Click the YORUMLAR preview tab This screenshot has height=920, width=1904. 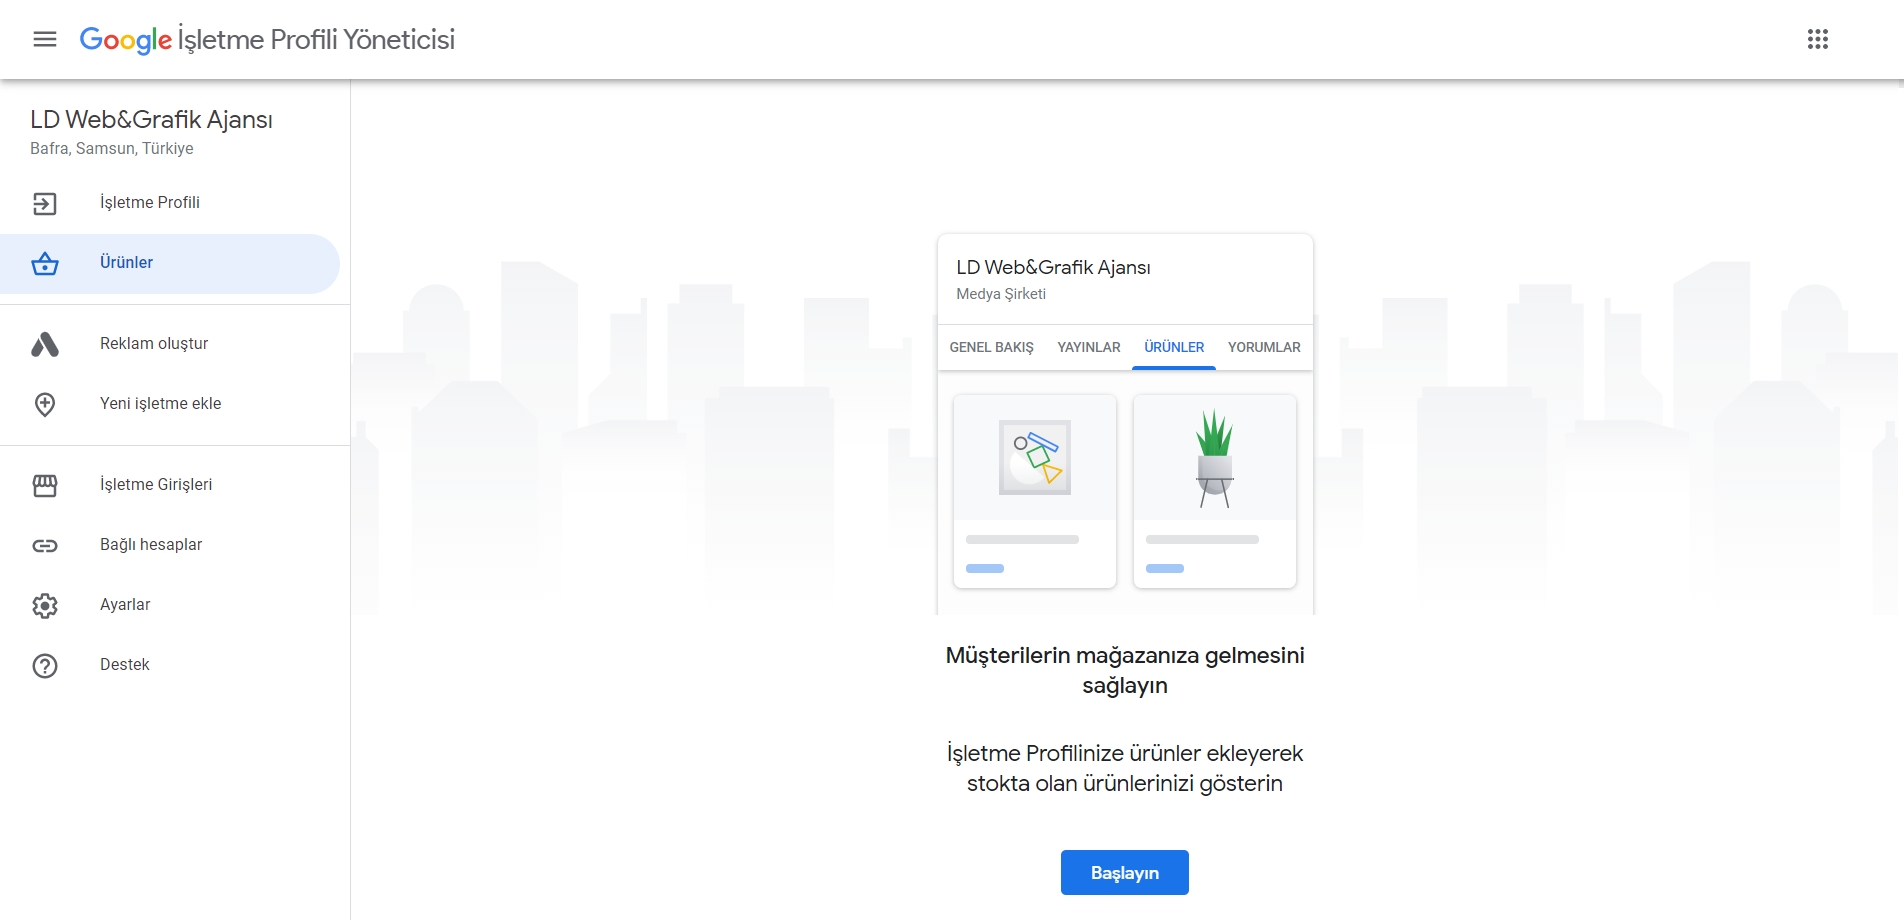pos(1264,347)
